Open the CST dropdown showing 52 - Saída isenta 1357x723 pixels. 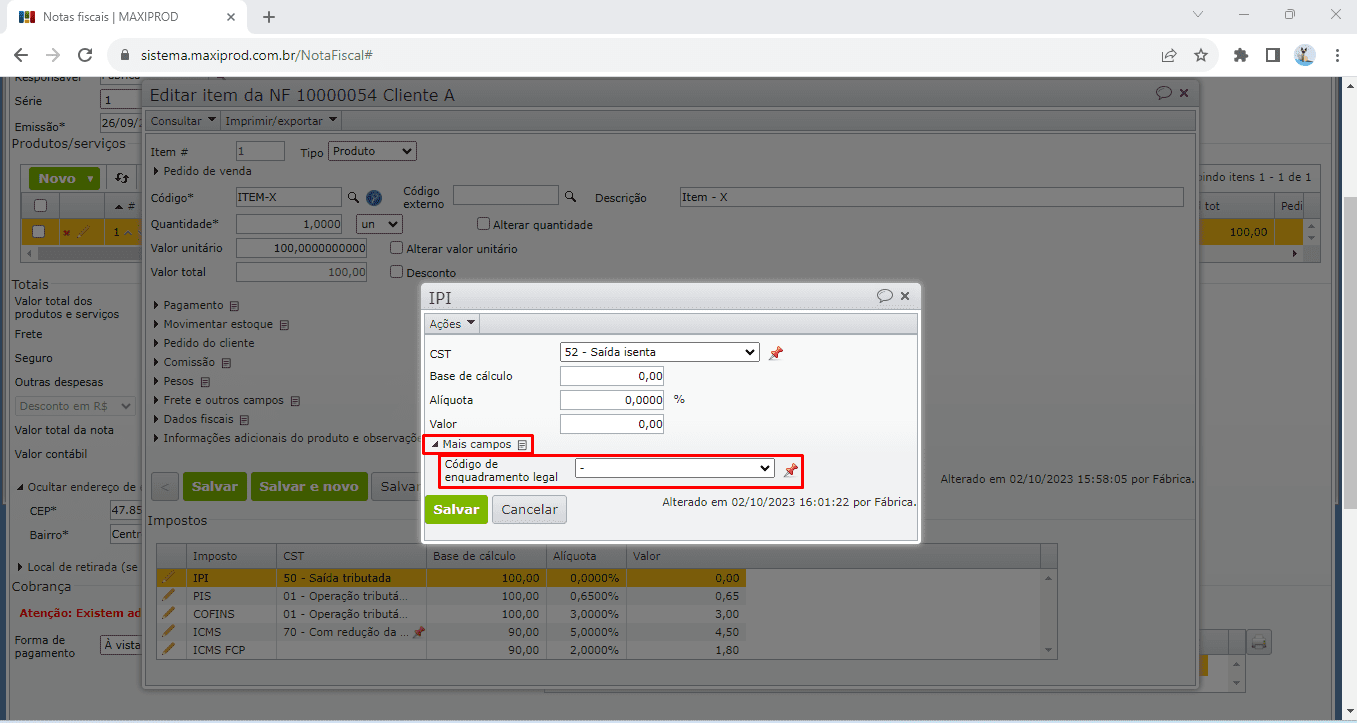[x=660, y=352]
